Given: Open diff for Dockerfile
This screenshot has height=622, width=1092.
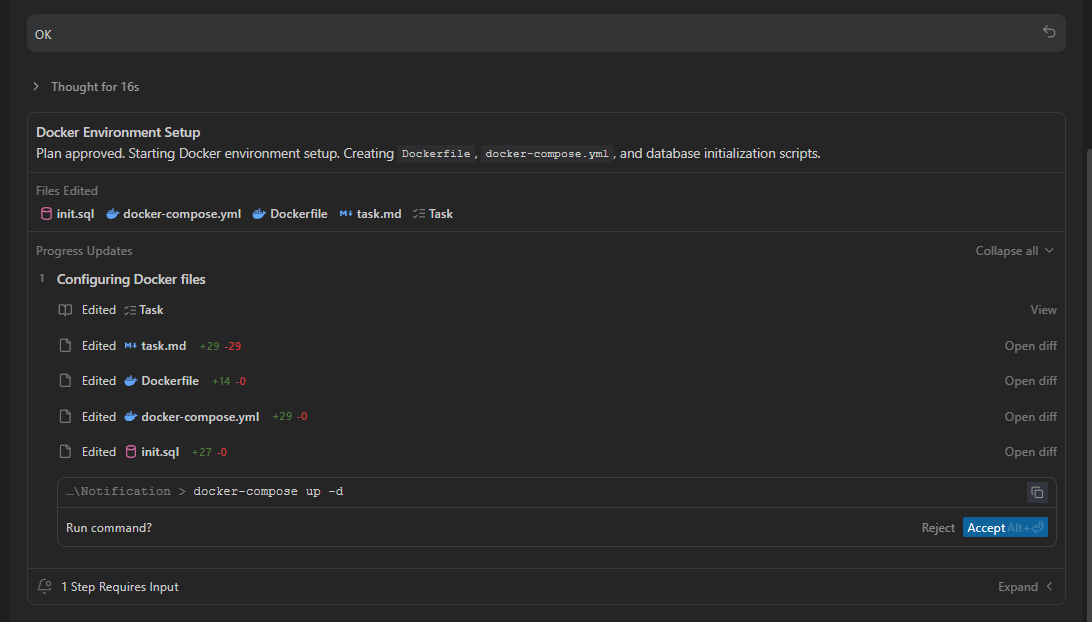Looking at the screenshot, I should click(1030, 381).
